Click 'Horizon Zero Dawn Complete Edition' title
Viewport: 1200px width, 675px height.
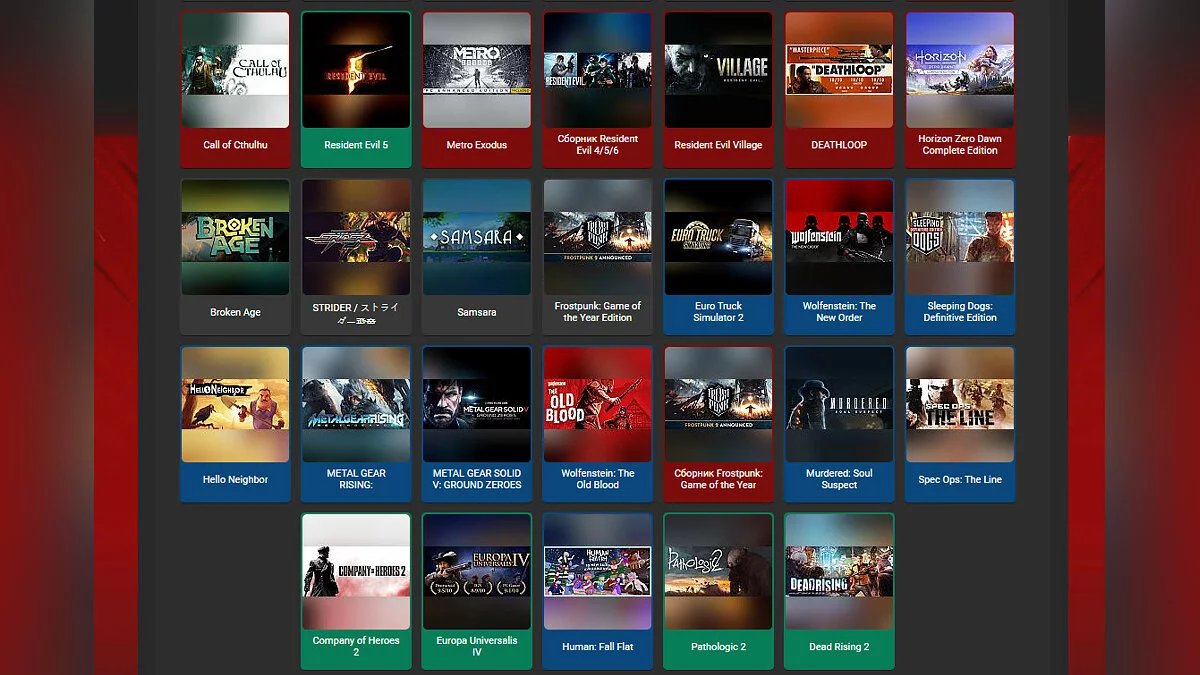click(x=960, y=145)
